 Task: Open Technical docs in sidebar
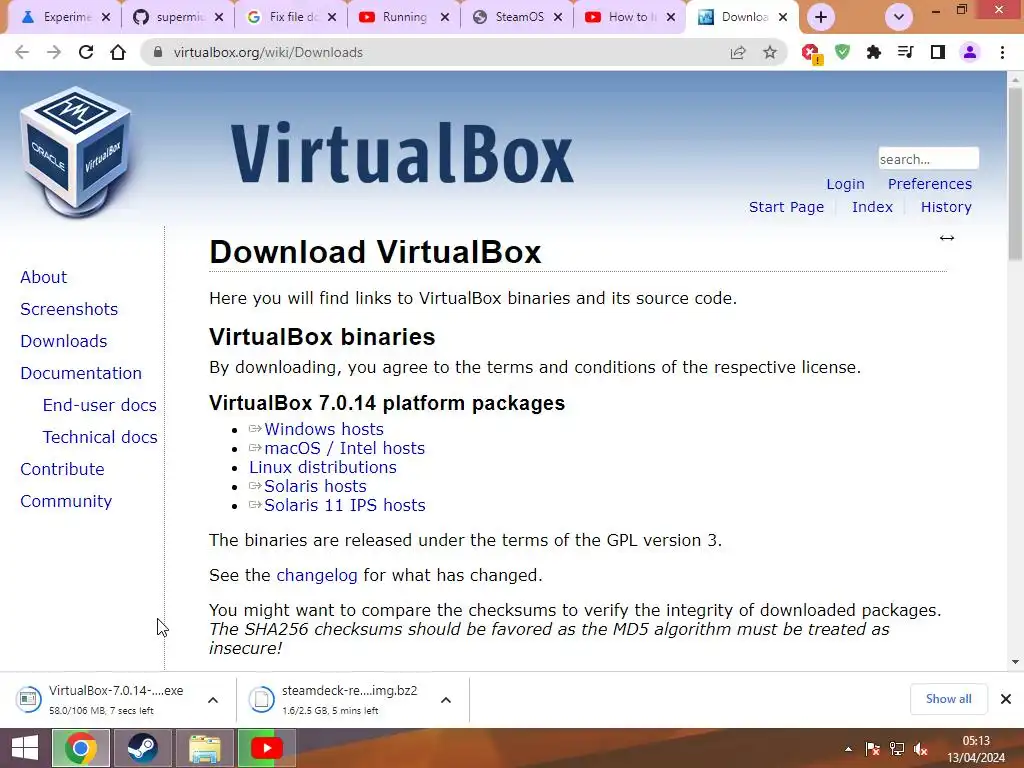coord(100,437)
